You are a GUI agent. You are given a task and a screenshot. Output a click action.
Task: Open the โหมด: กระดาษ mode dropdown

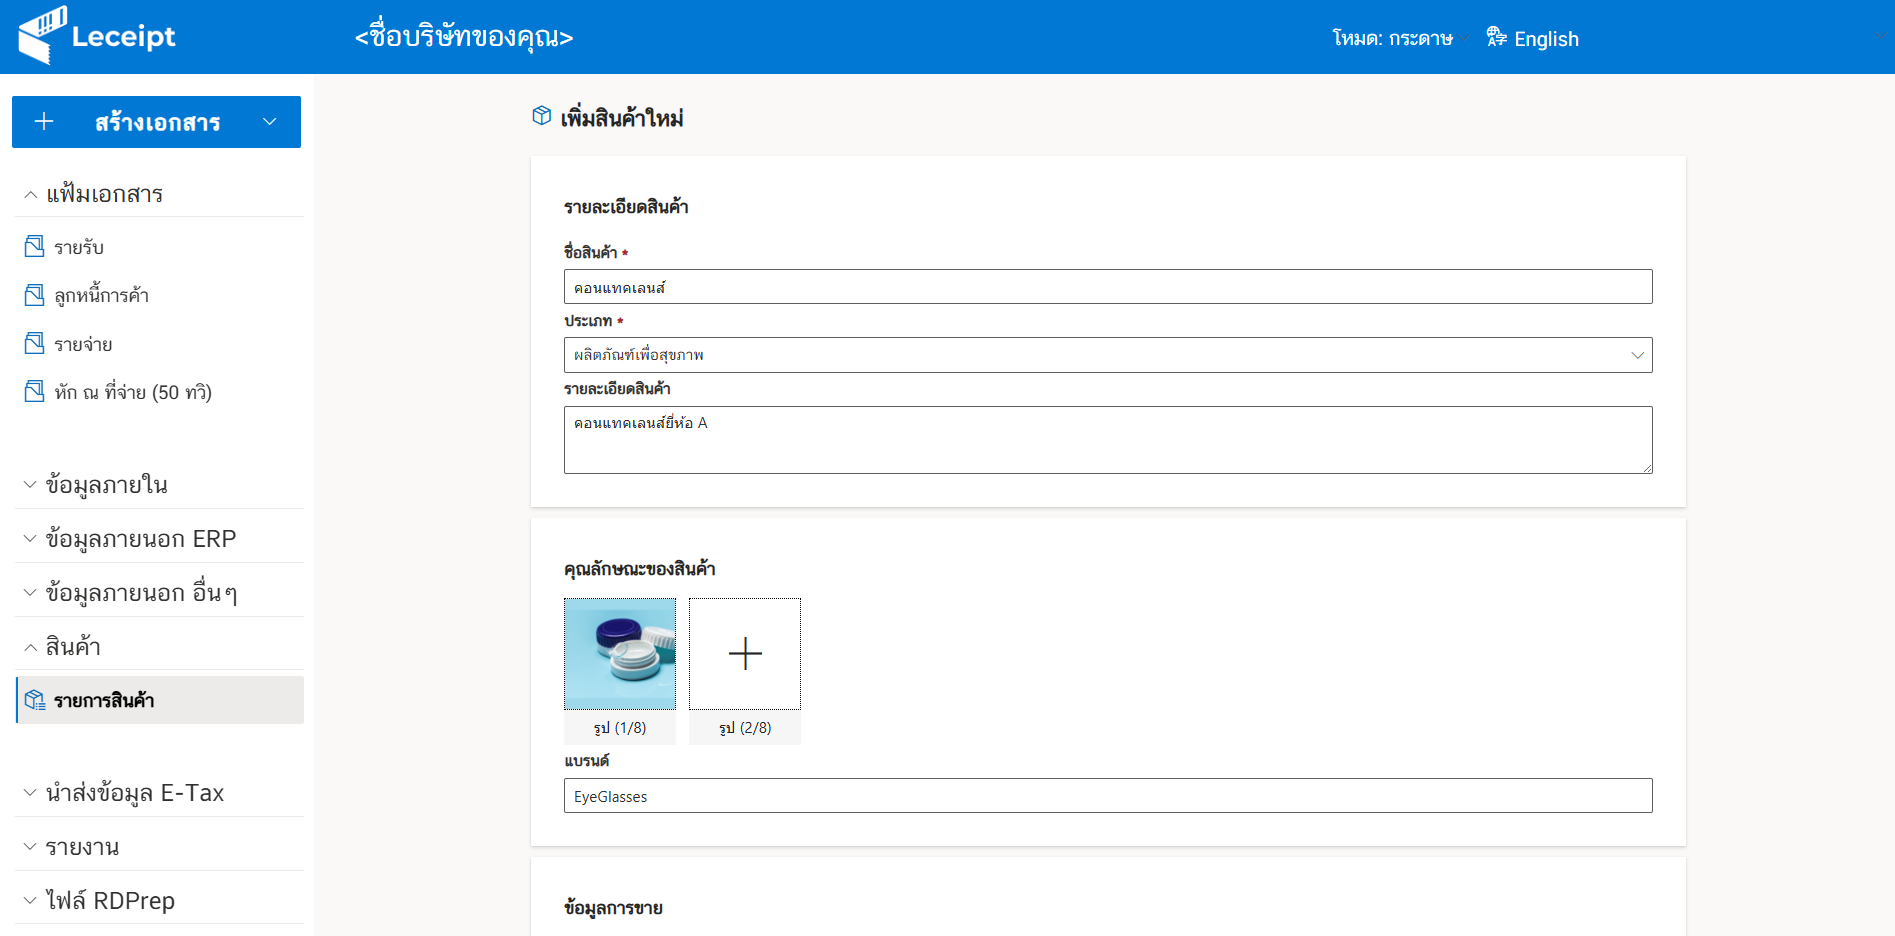point(1400,38)
